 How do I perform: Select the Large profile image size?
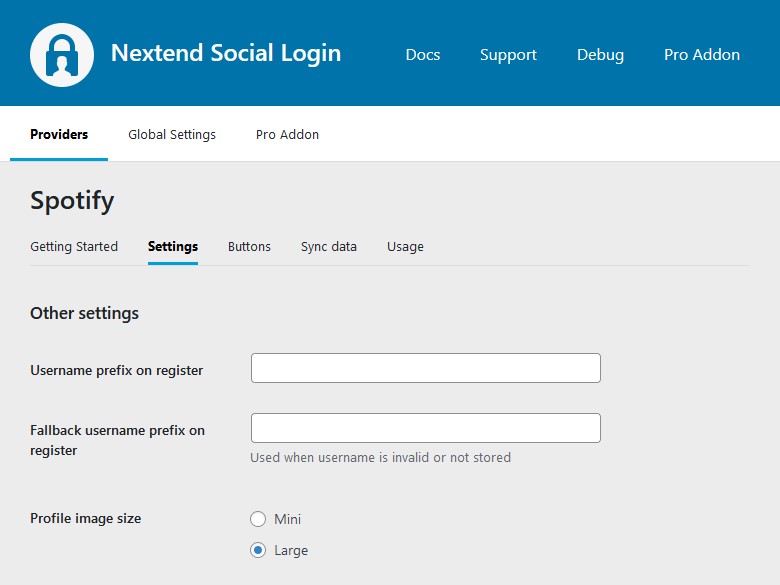[258, 550]
